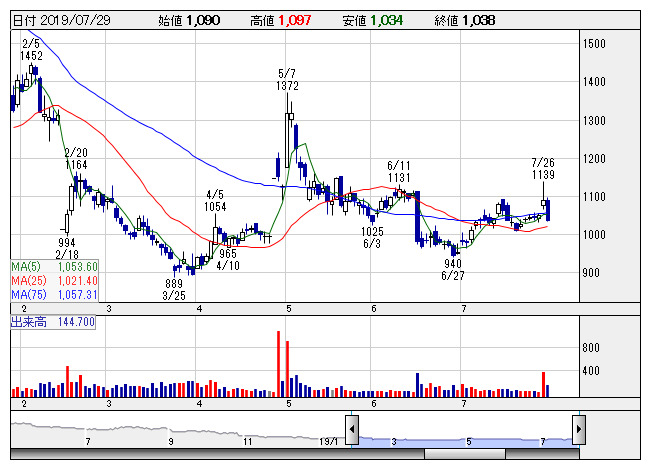Click the tallest red volume bar in May
Screen dimensions: 652x469
tap(278, 364)
